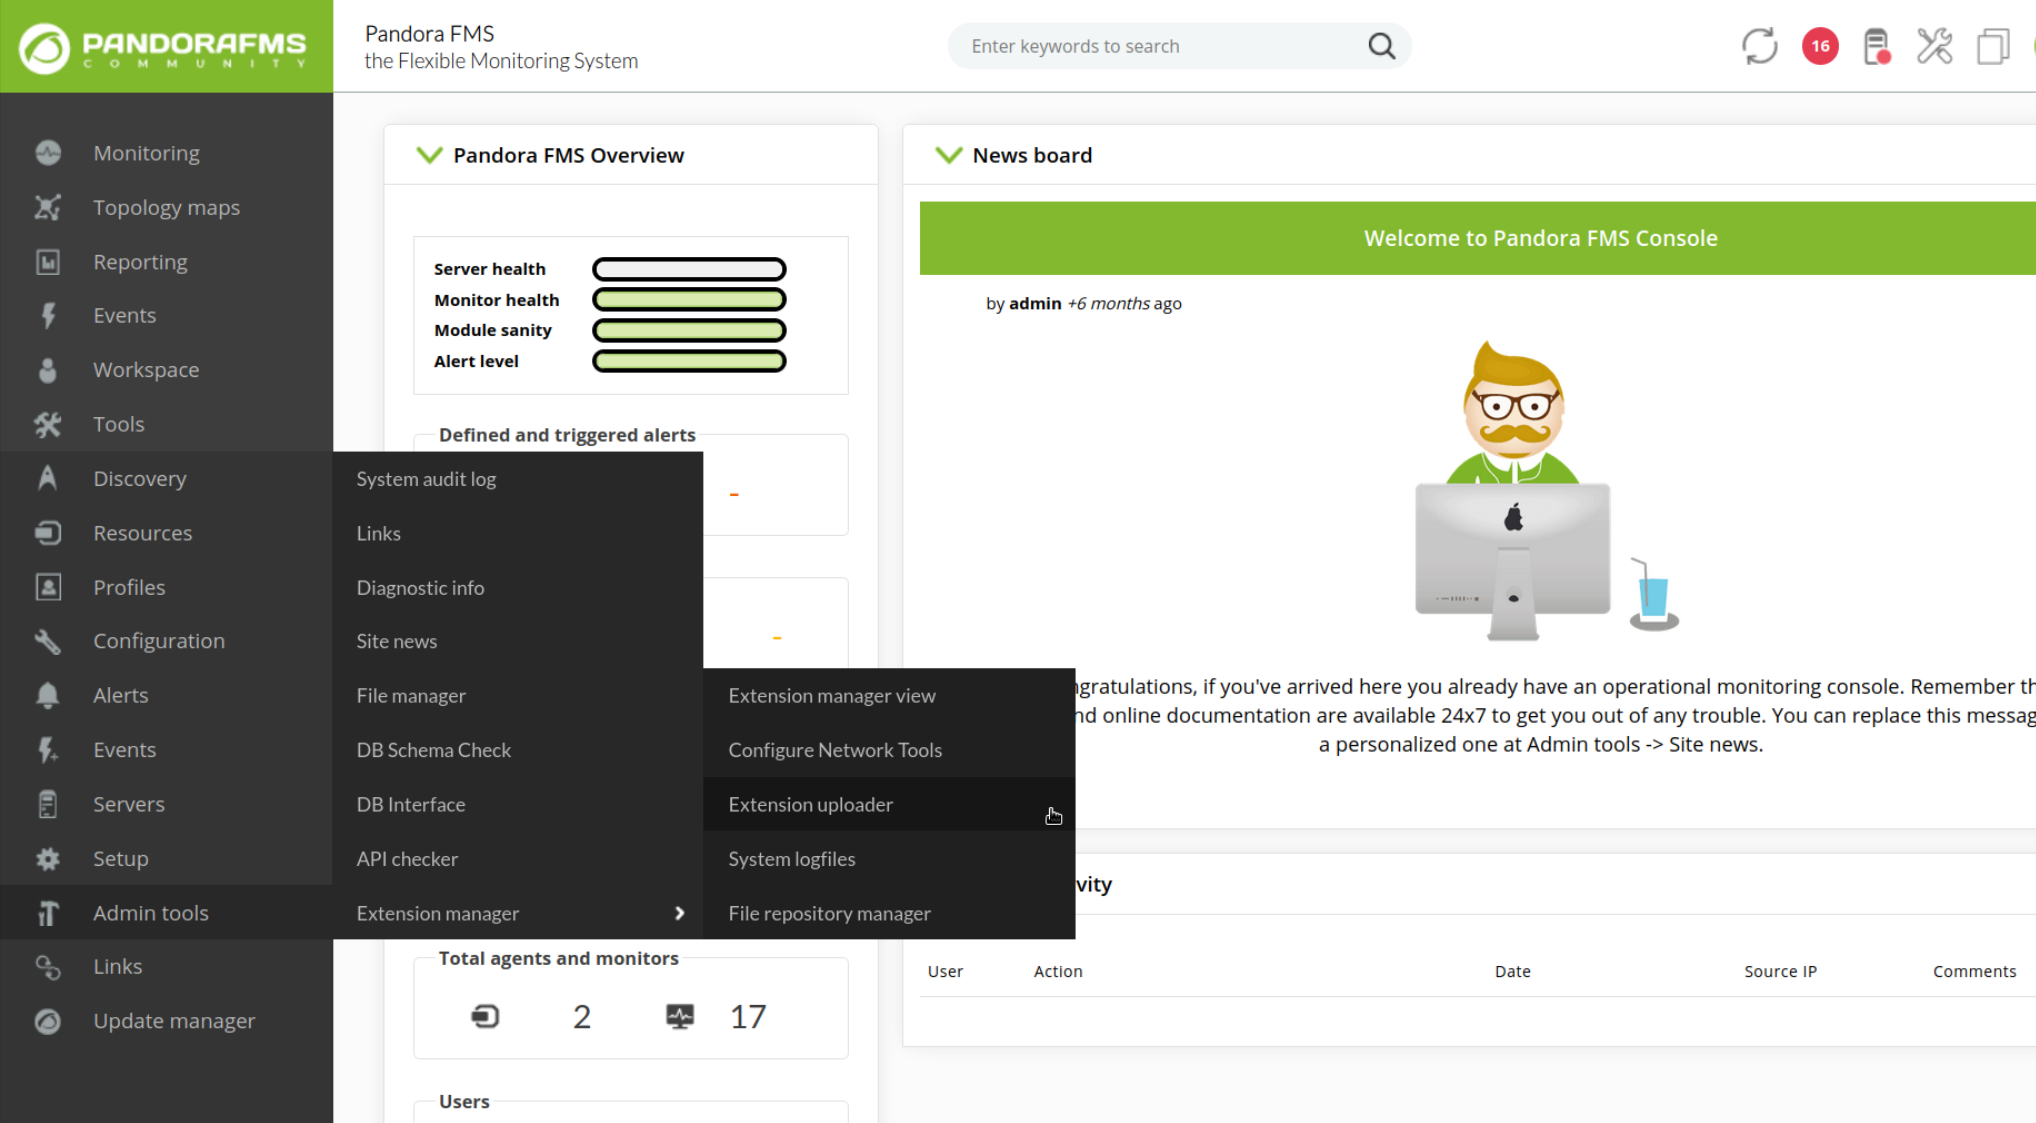Click the upper Events lightning icon
Viewport: 2036px width, 1123px height.
click(48, 316)
